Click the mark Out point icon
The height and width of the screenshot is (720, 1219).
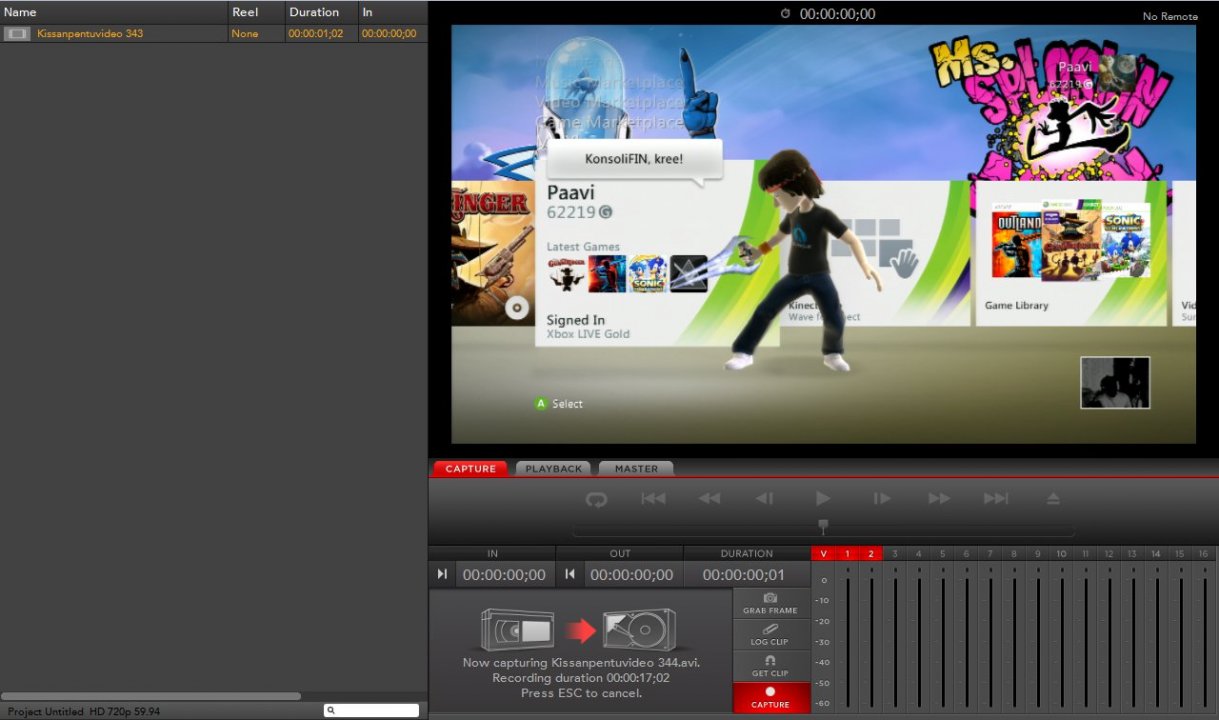[x=569, y=574]
